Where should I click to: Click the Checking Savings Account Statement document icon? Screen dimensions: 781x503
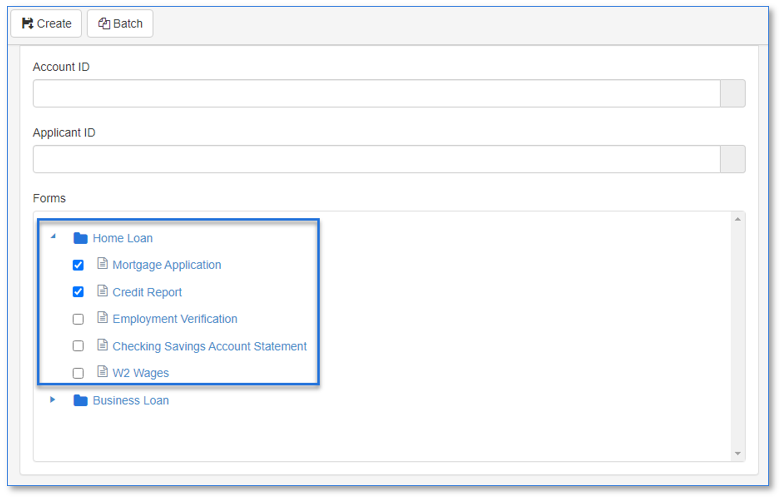click(102, 345)
